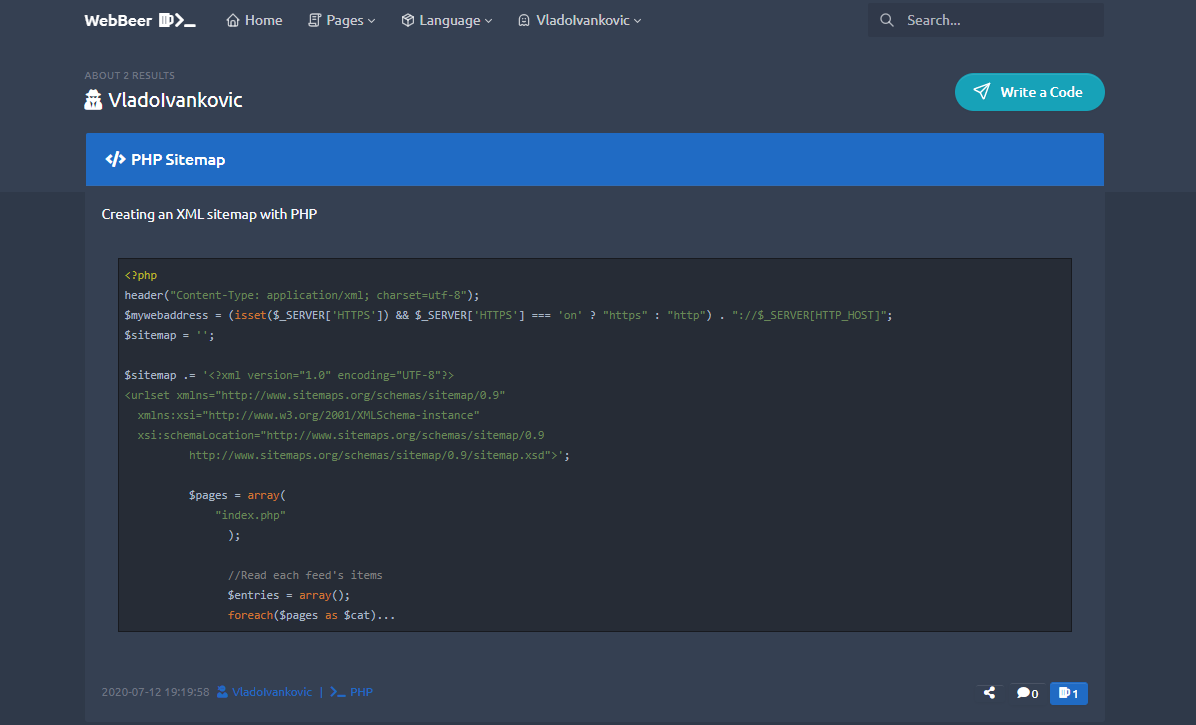Image resolution: width=1196 pixels, height=725 pixels.
Task: Click the code icon on PHP Sitemap header
Action: (x=115, y=159)
